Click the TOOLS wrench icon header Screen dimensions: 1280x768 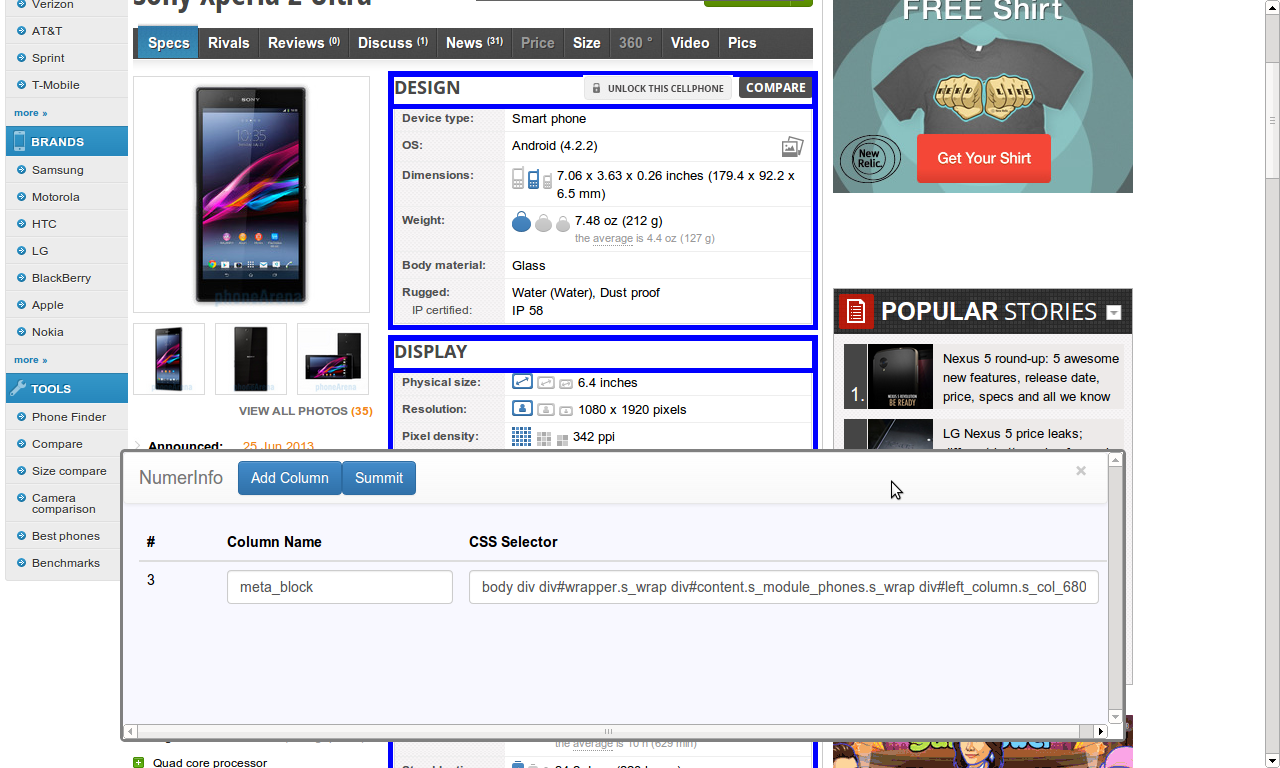pyautogui.click(x=18, y=388)
